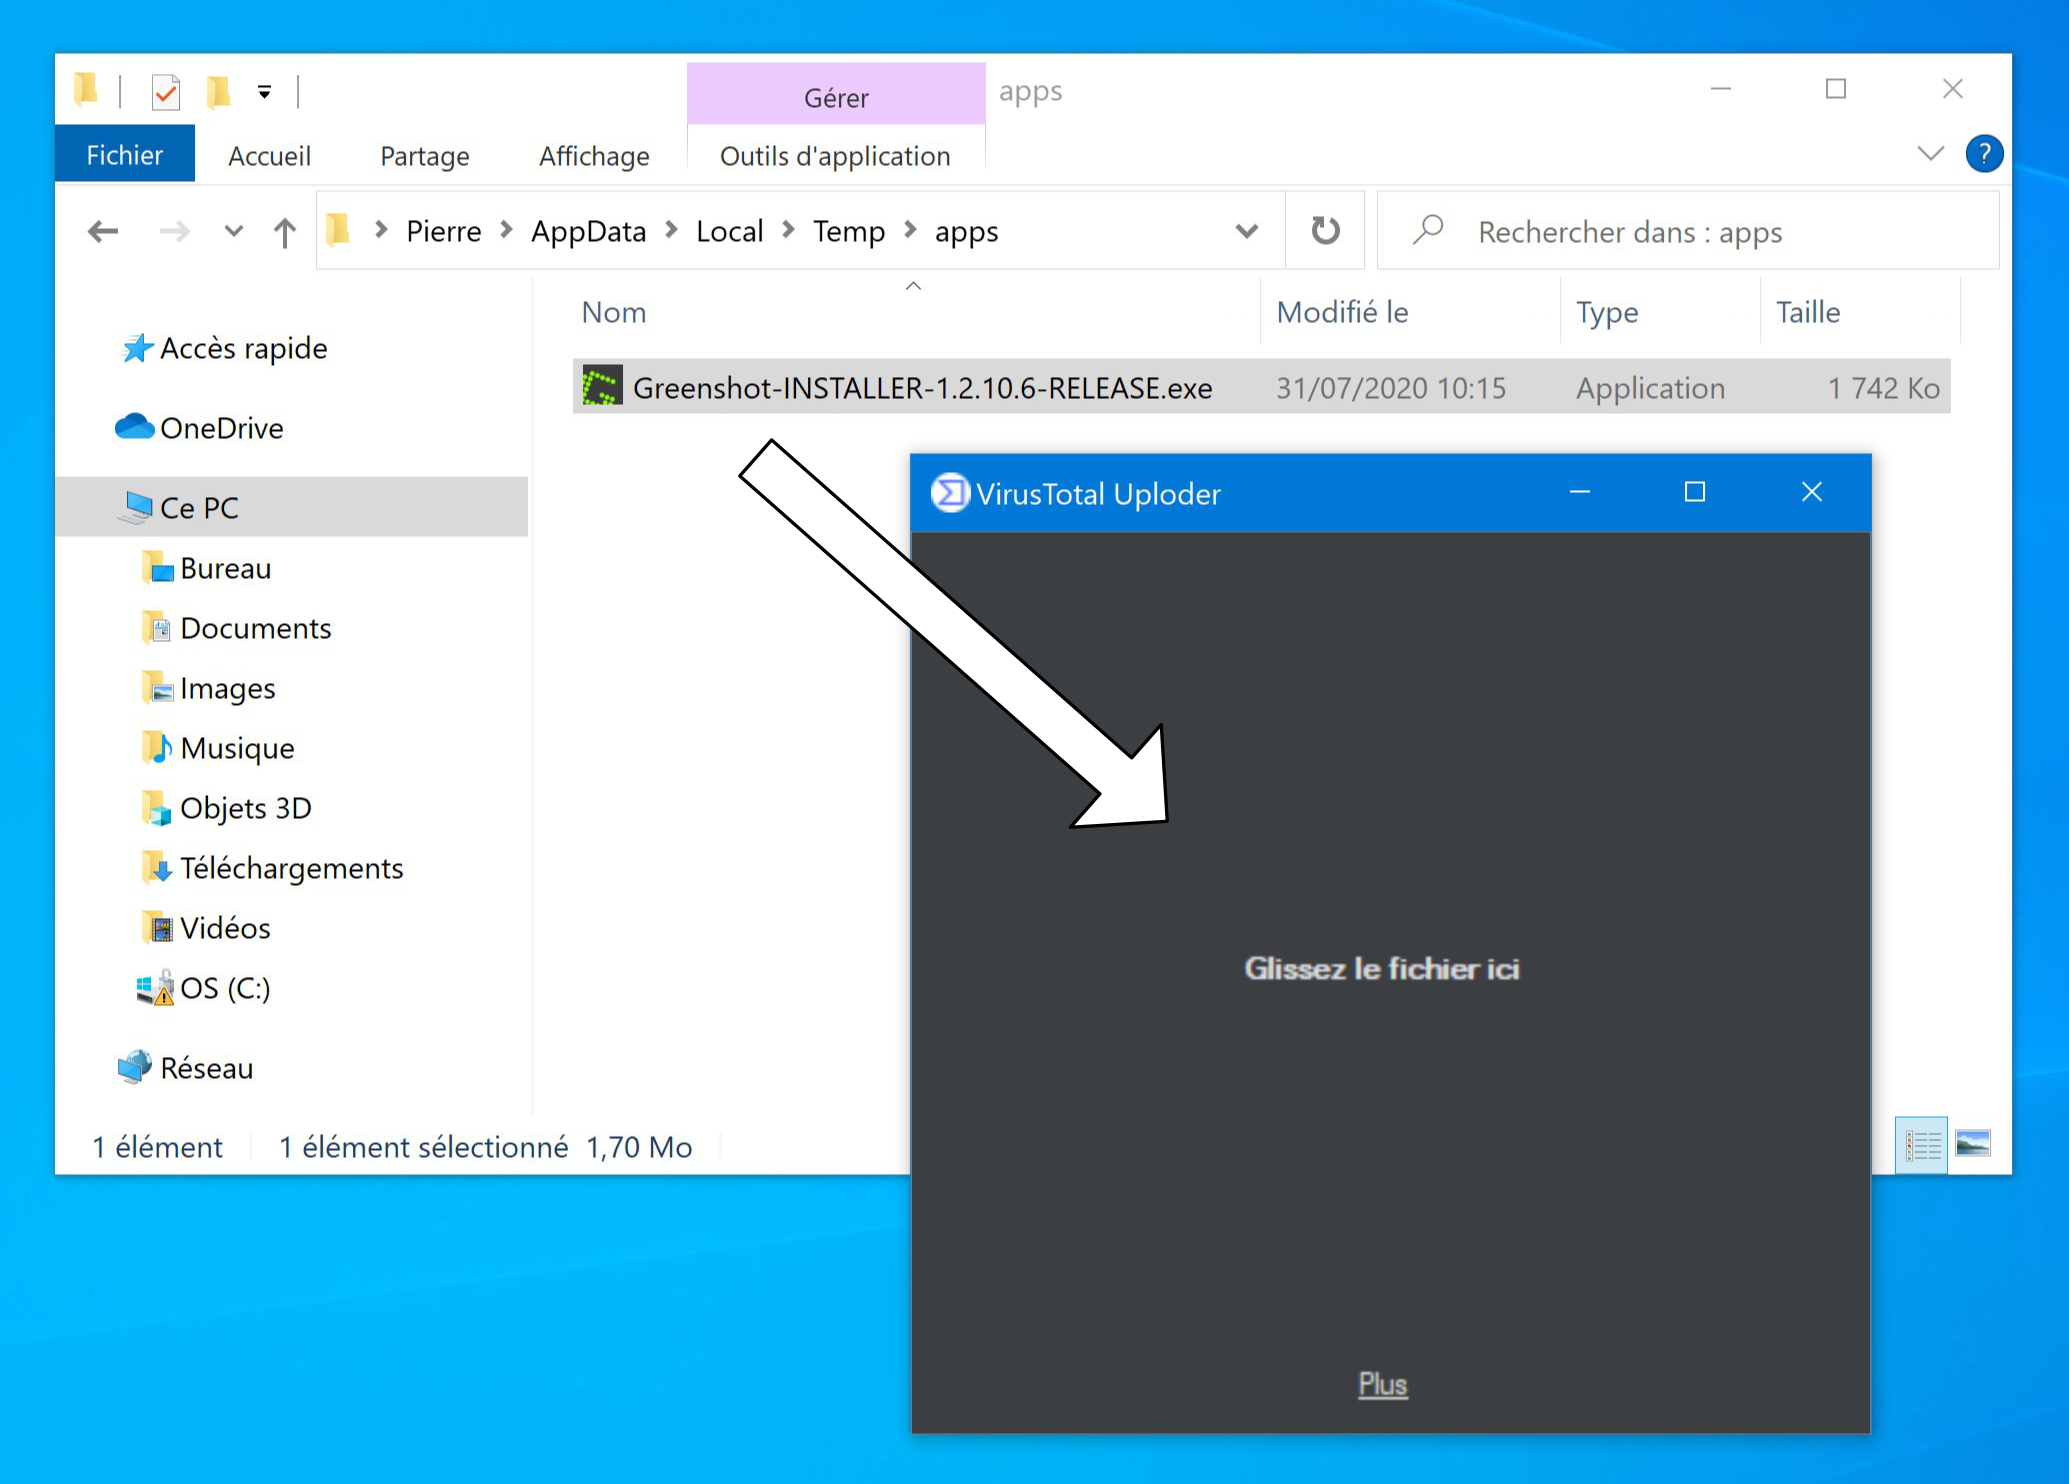
Task: Click the Explorer title bar folder icon
Action: (86, 90)
